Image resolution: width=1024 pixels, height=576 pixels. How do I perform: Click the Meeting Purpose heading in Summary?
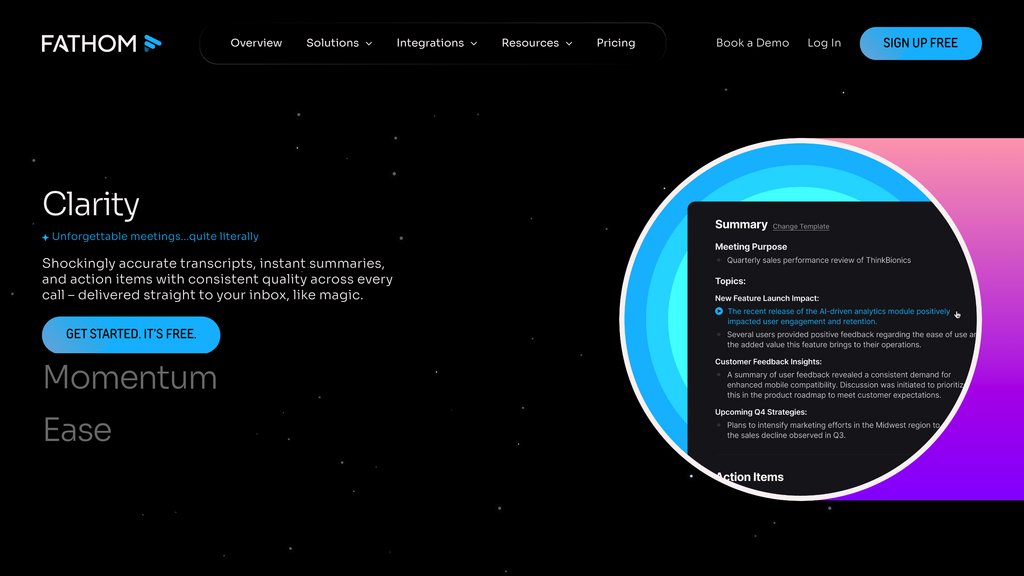750,246
